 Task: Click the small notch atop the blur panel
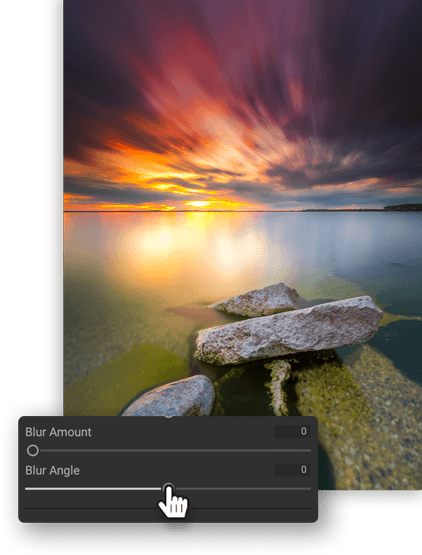pyautogui.click(x=169, y=416)
